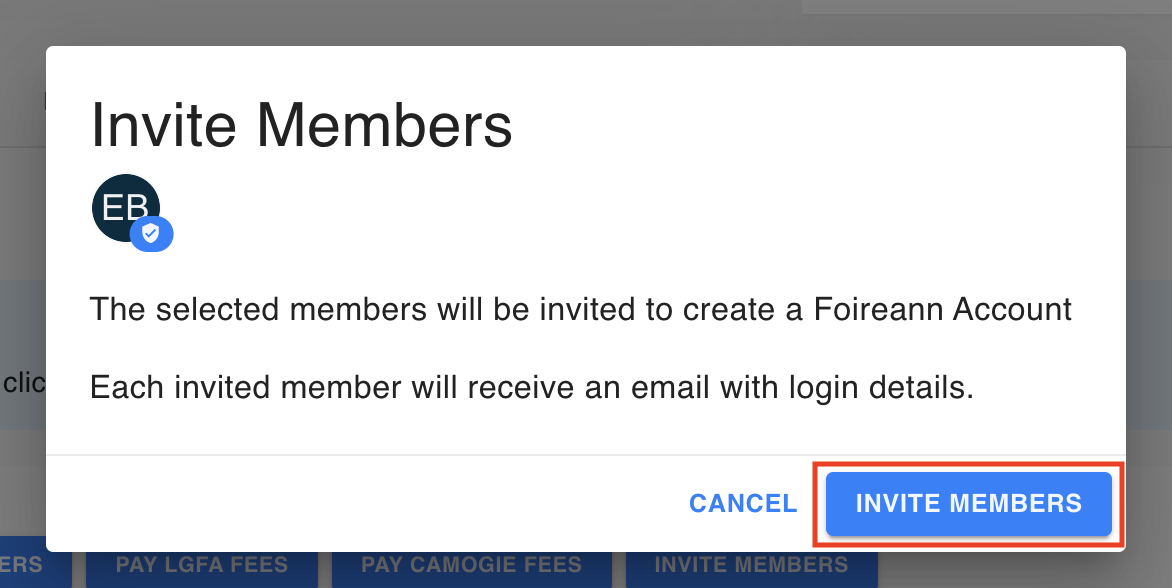Click the highlighted INVITE MEMBERS button

968,504
